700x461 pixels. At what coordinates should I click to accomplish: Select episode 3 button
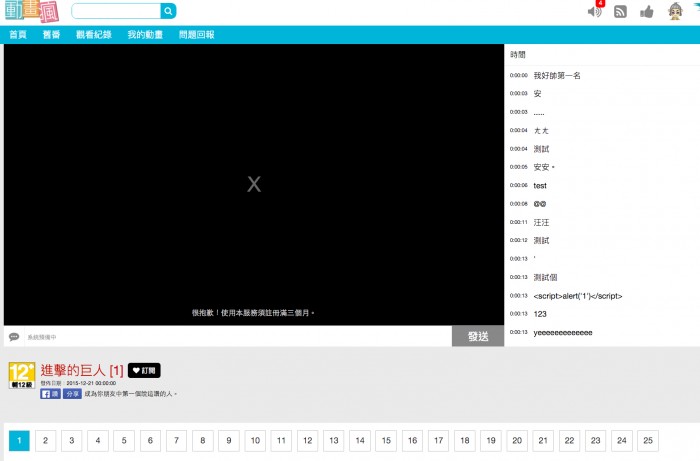71,441
